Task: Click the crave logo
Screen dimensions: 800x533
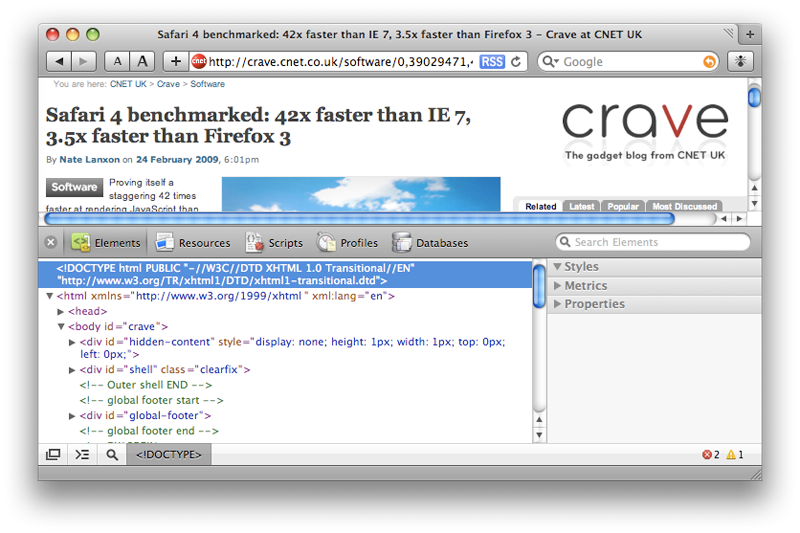Action: [645, 121]
